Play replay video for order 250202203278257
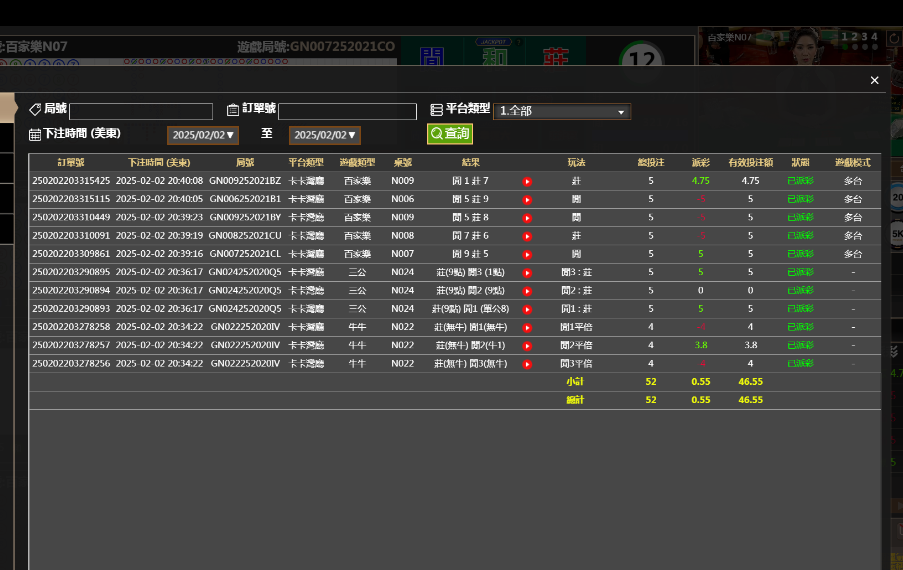Image resolution: width=903 pixels, height=570 pixels. click(x=527, y=345)
